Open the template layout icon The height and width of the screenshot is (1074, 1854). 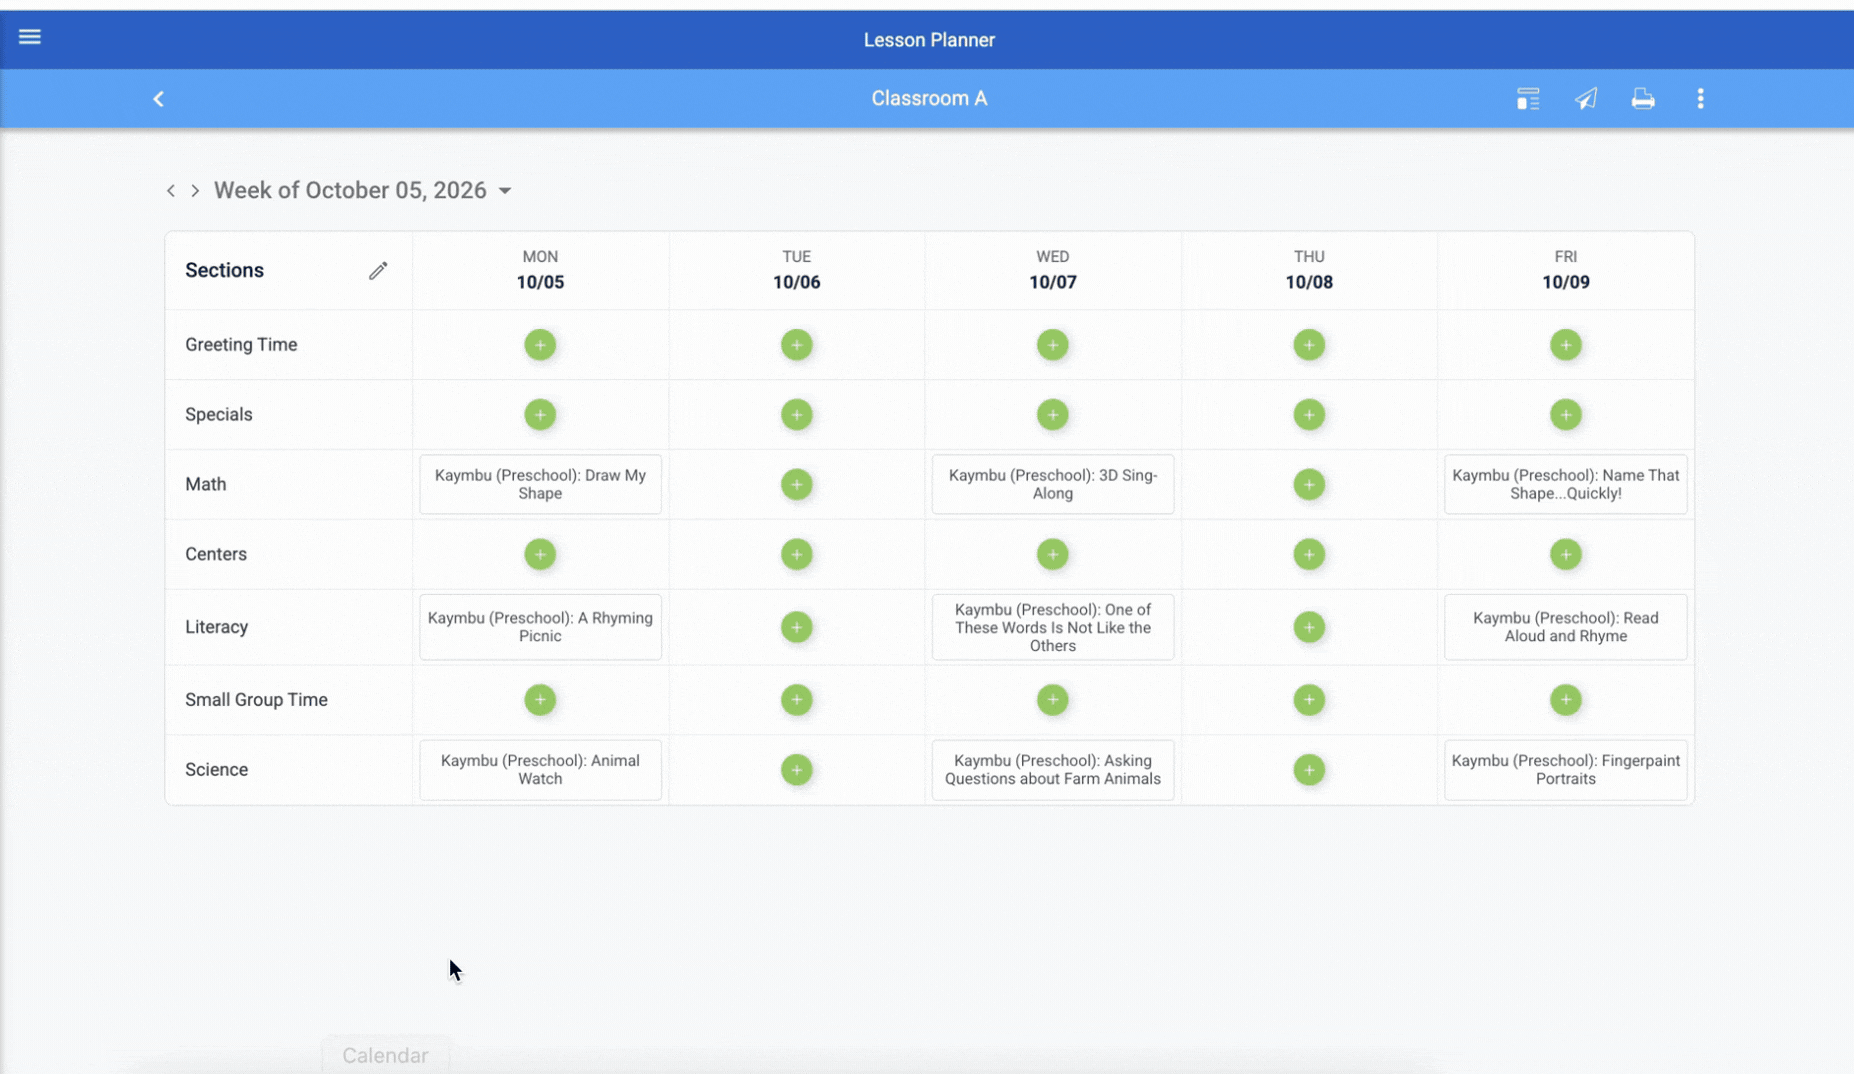tap(1528, 99)
